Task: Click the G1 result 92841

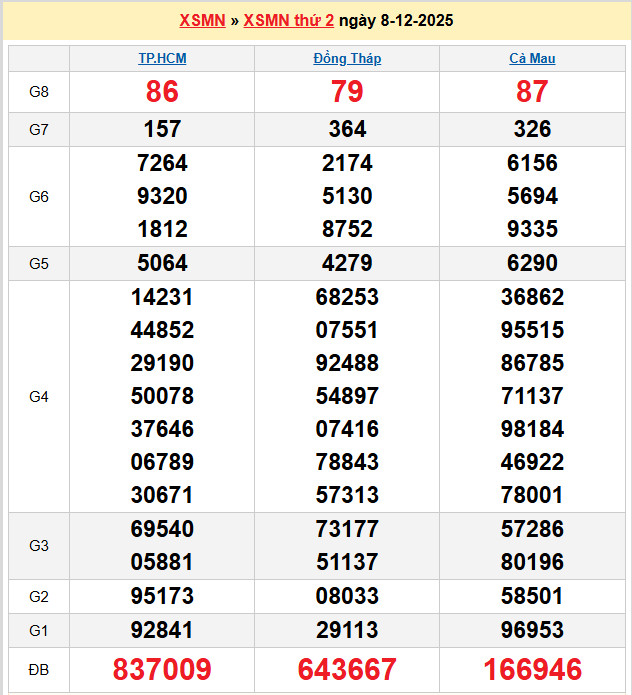Action: 162,630
